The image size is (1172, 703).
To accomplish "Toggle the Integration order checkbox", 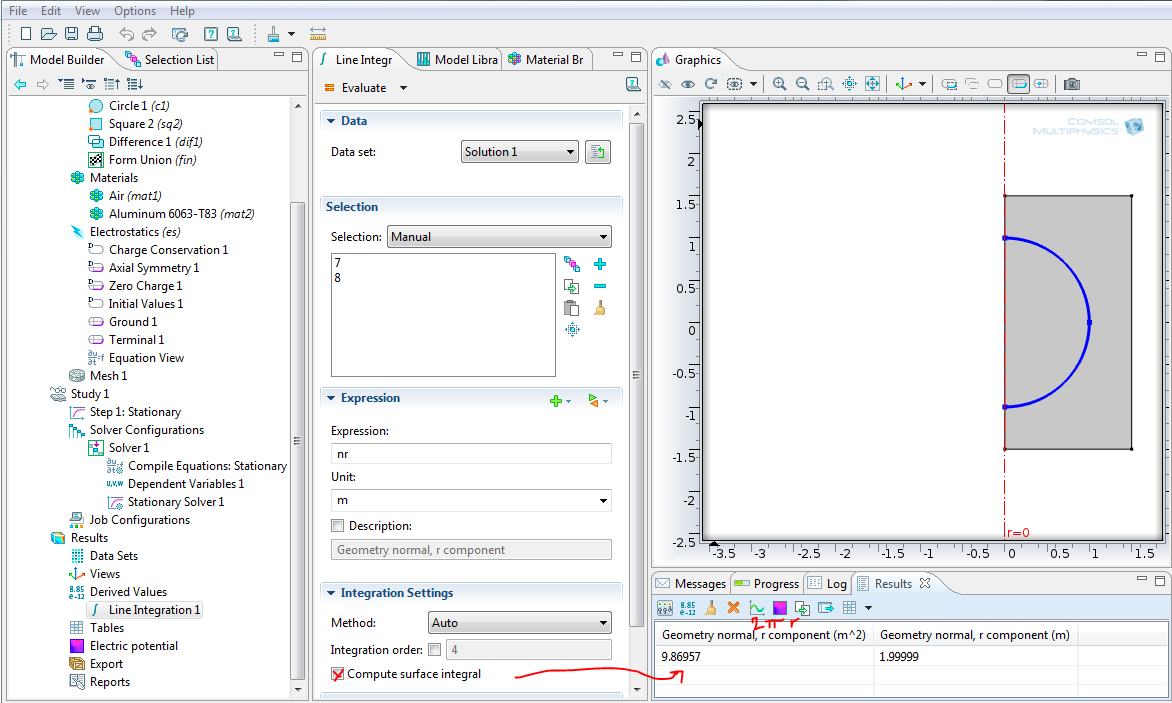I will (435, 650).
